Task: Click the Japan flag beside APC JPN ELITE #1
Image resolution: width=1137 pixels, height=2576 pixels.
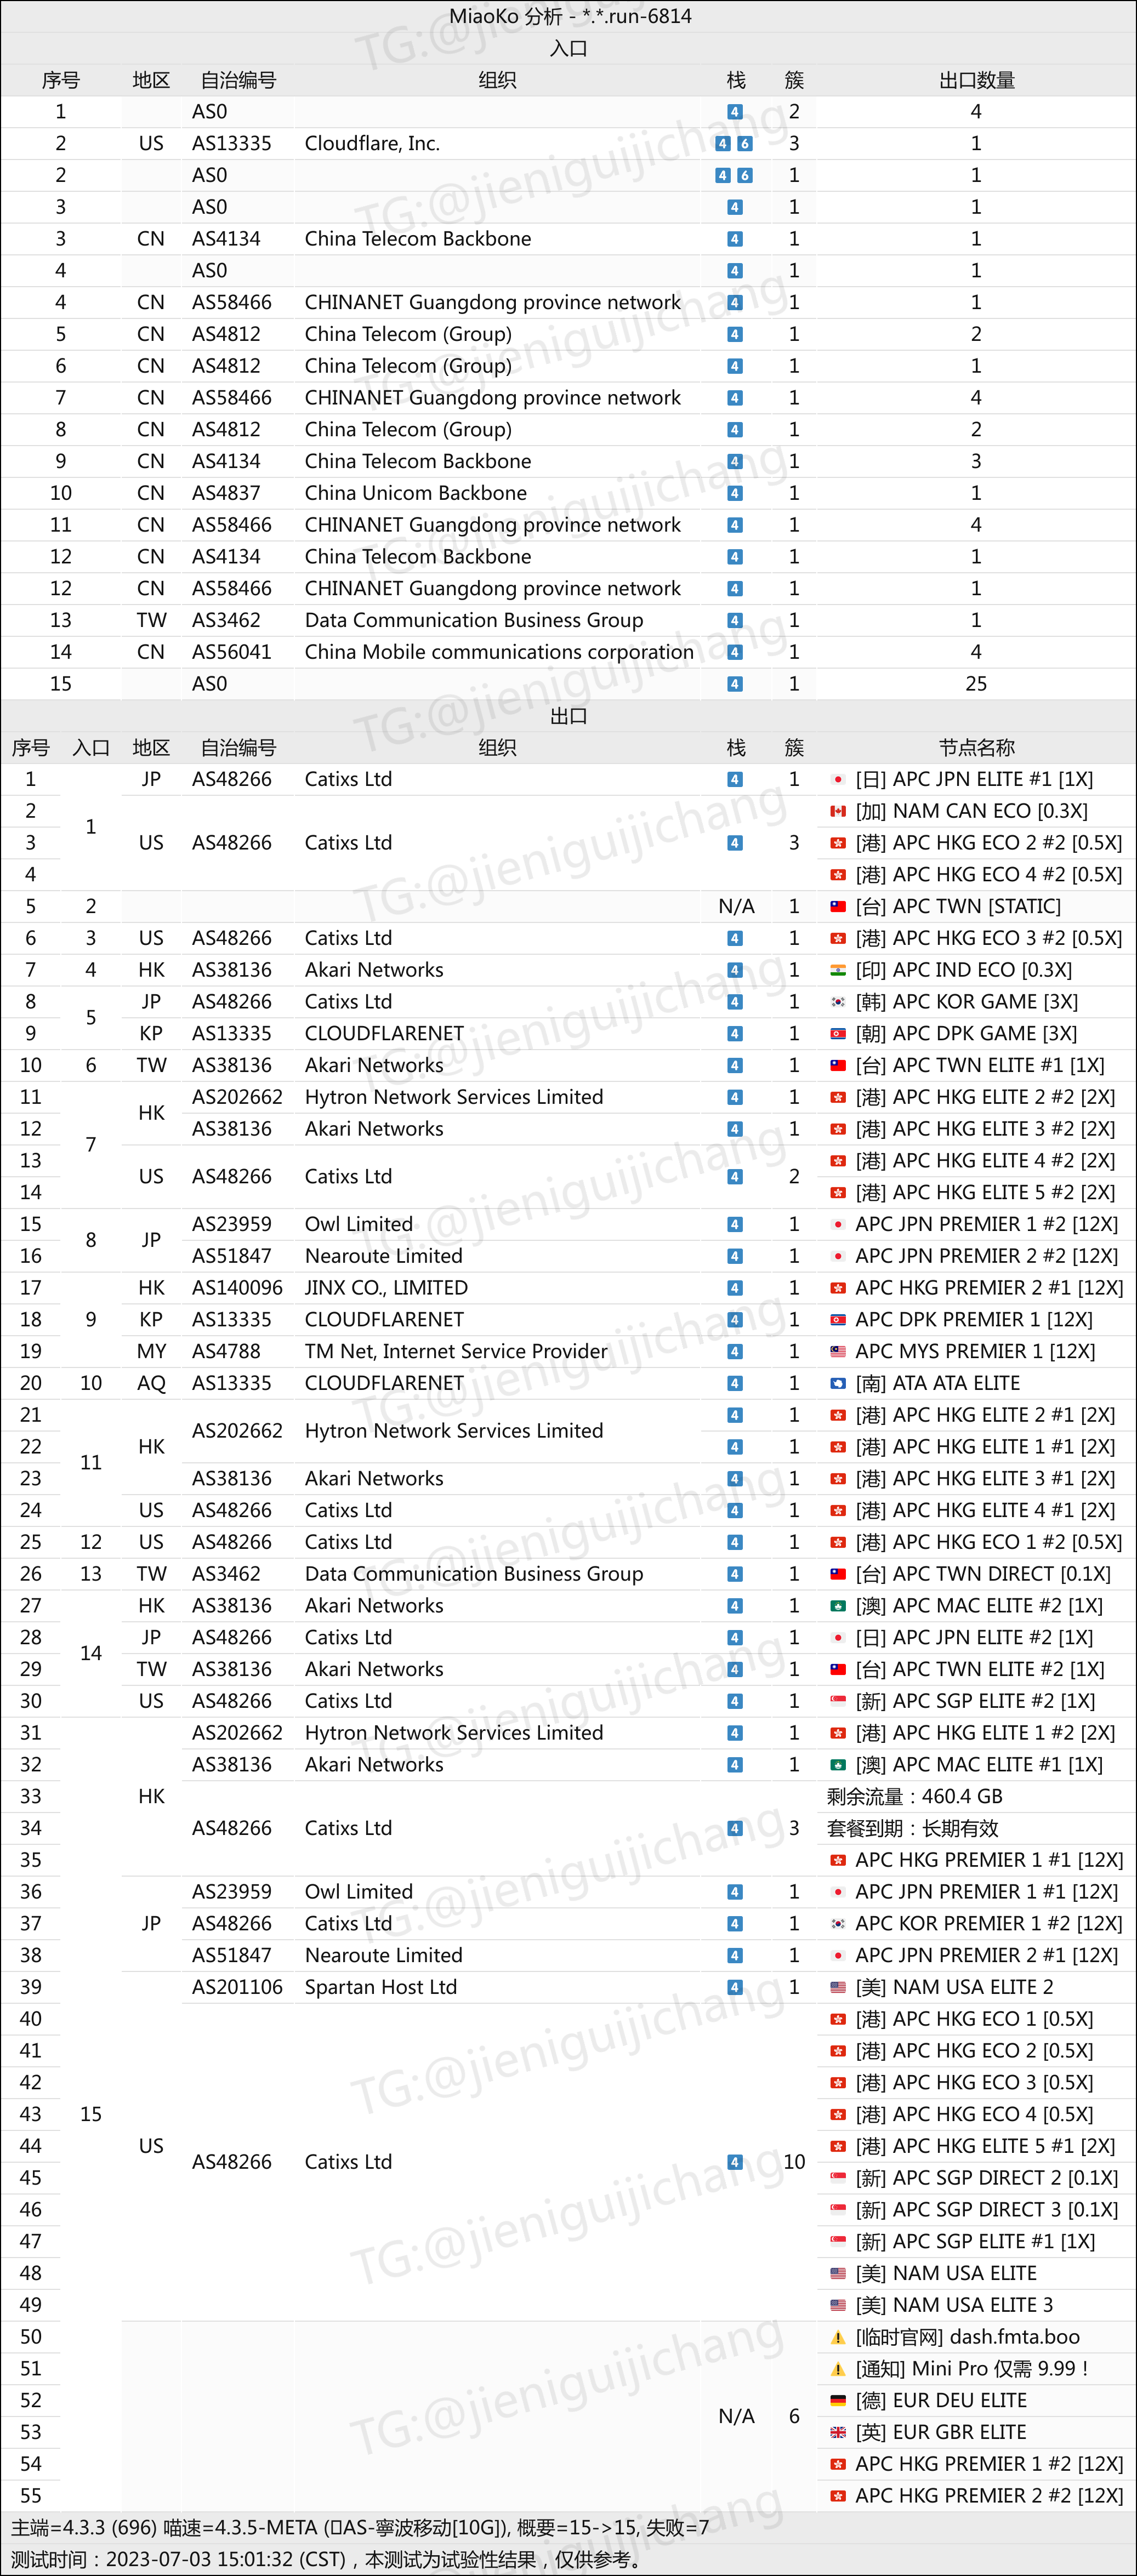Action: point(838,779)
